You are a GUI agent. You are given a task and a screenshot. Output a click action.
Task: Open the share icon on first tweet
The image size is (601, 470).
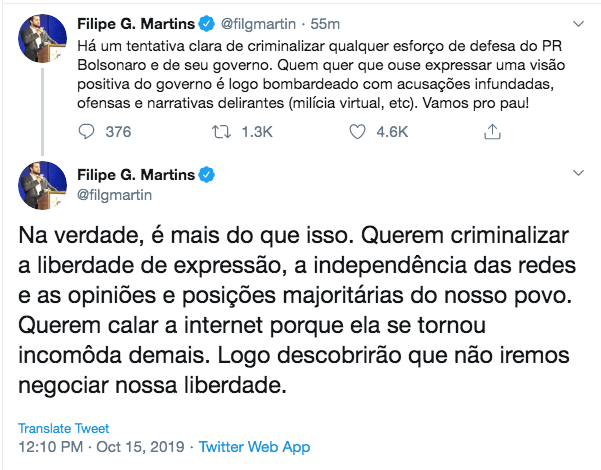(492, 131)
